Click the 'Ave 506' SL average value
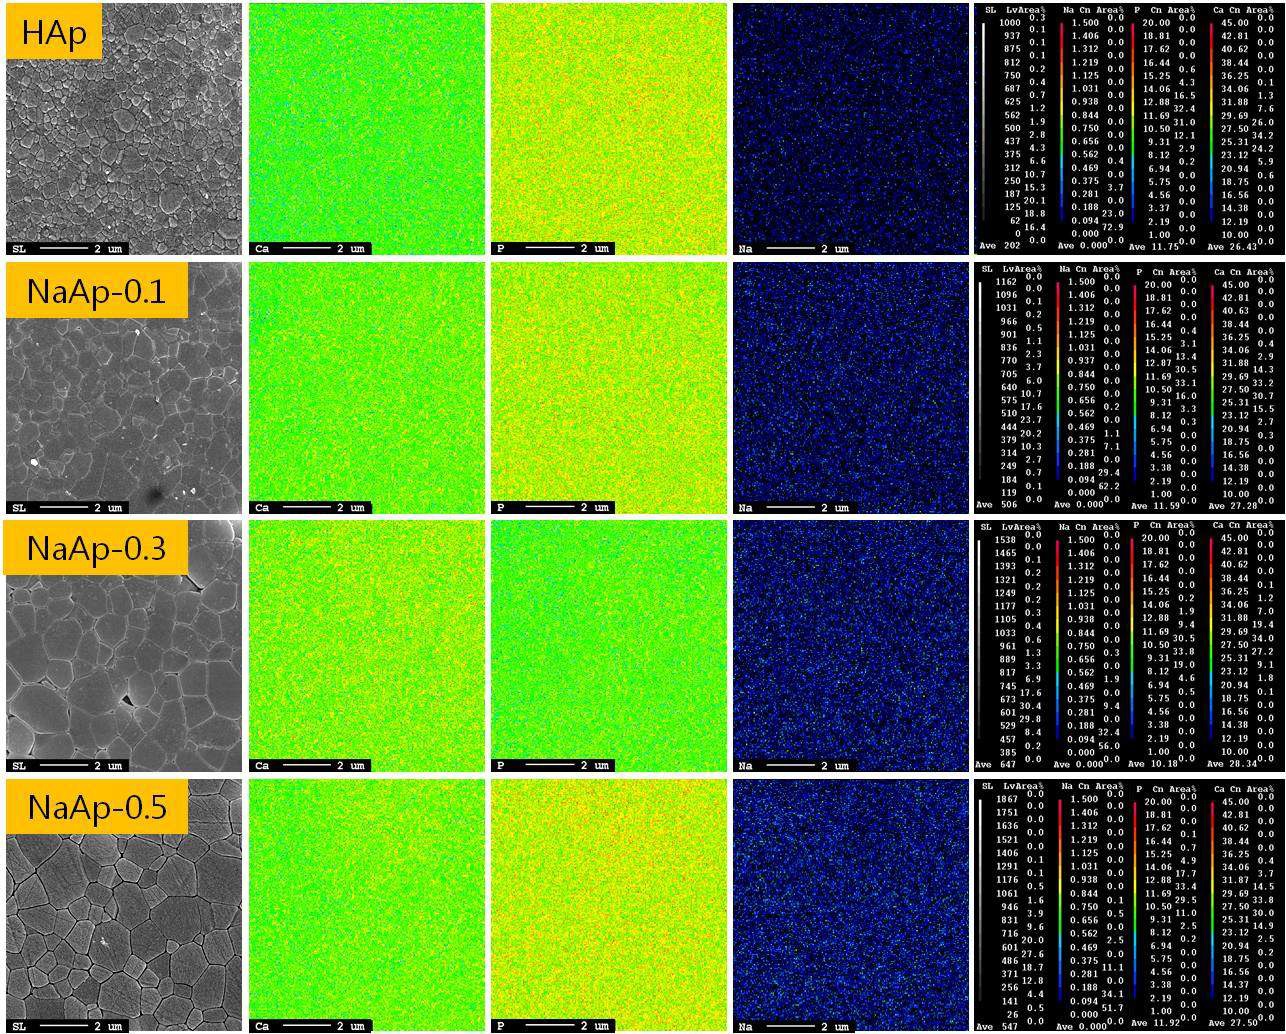 pyautogui.click(x=996, y=506)
